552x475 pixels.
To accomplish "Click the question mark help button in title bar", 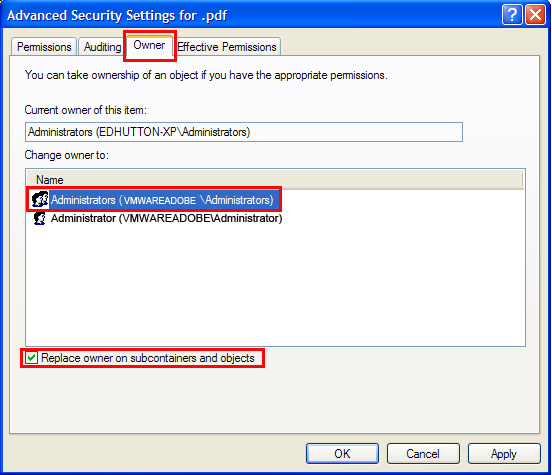I will click(512, 15).
